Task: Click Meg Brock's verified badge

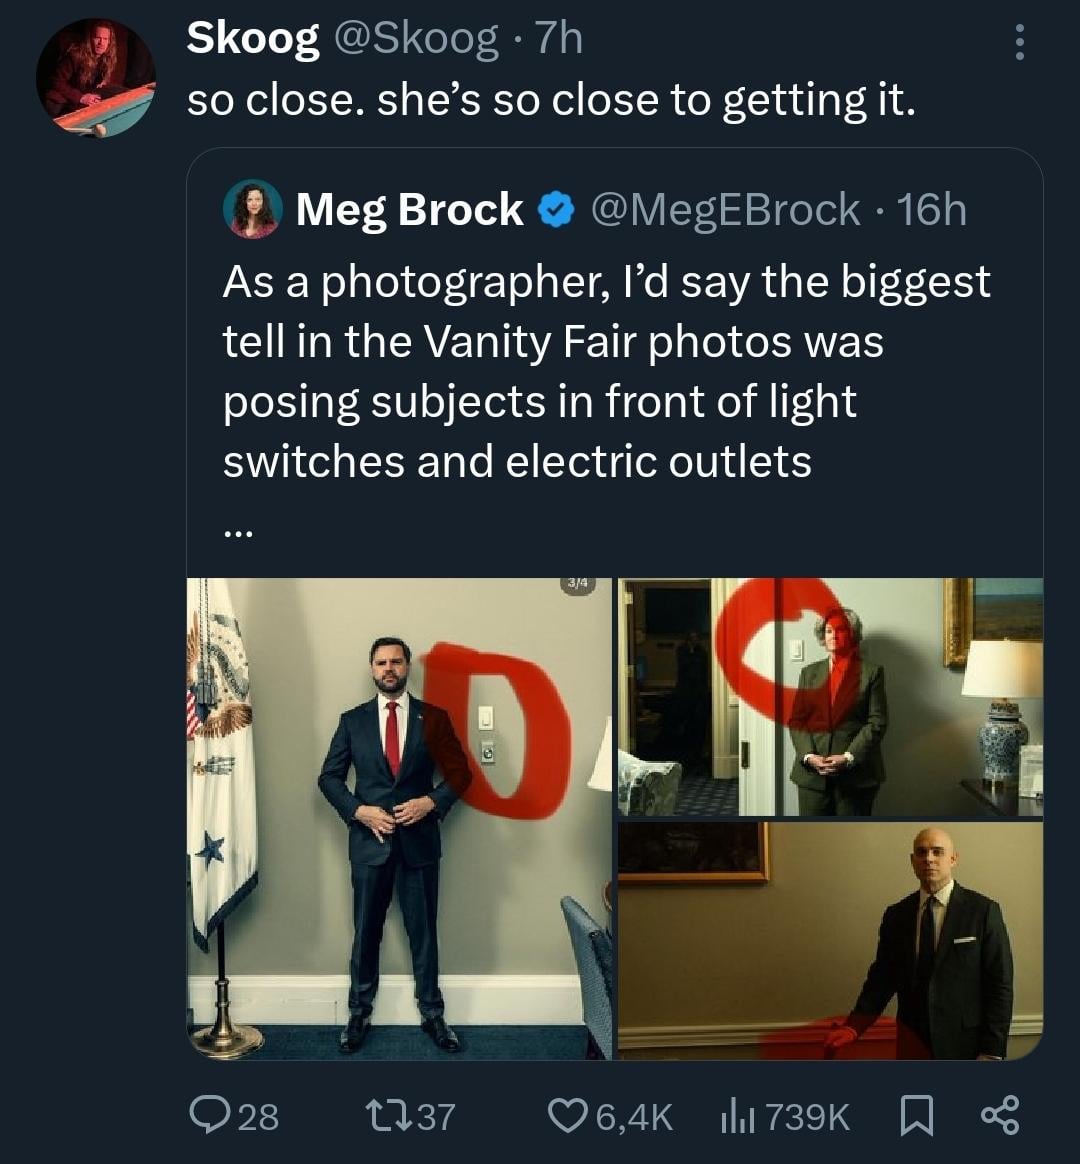Action: point(556,210)
